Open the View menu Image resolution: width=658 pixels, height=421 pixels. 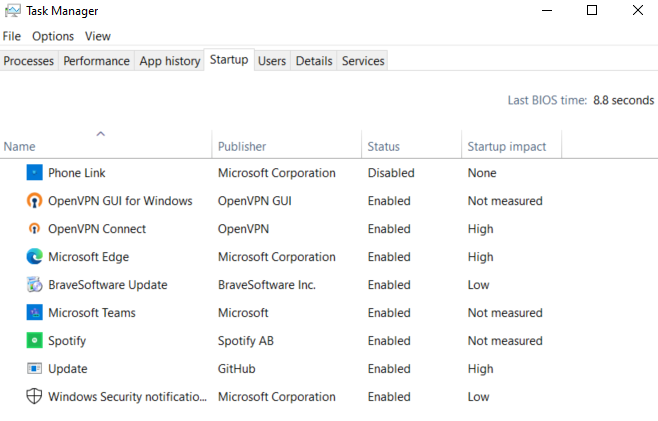(x=98, y=36)
